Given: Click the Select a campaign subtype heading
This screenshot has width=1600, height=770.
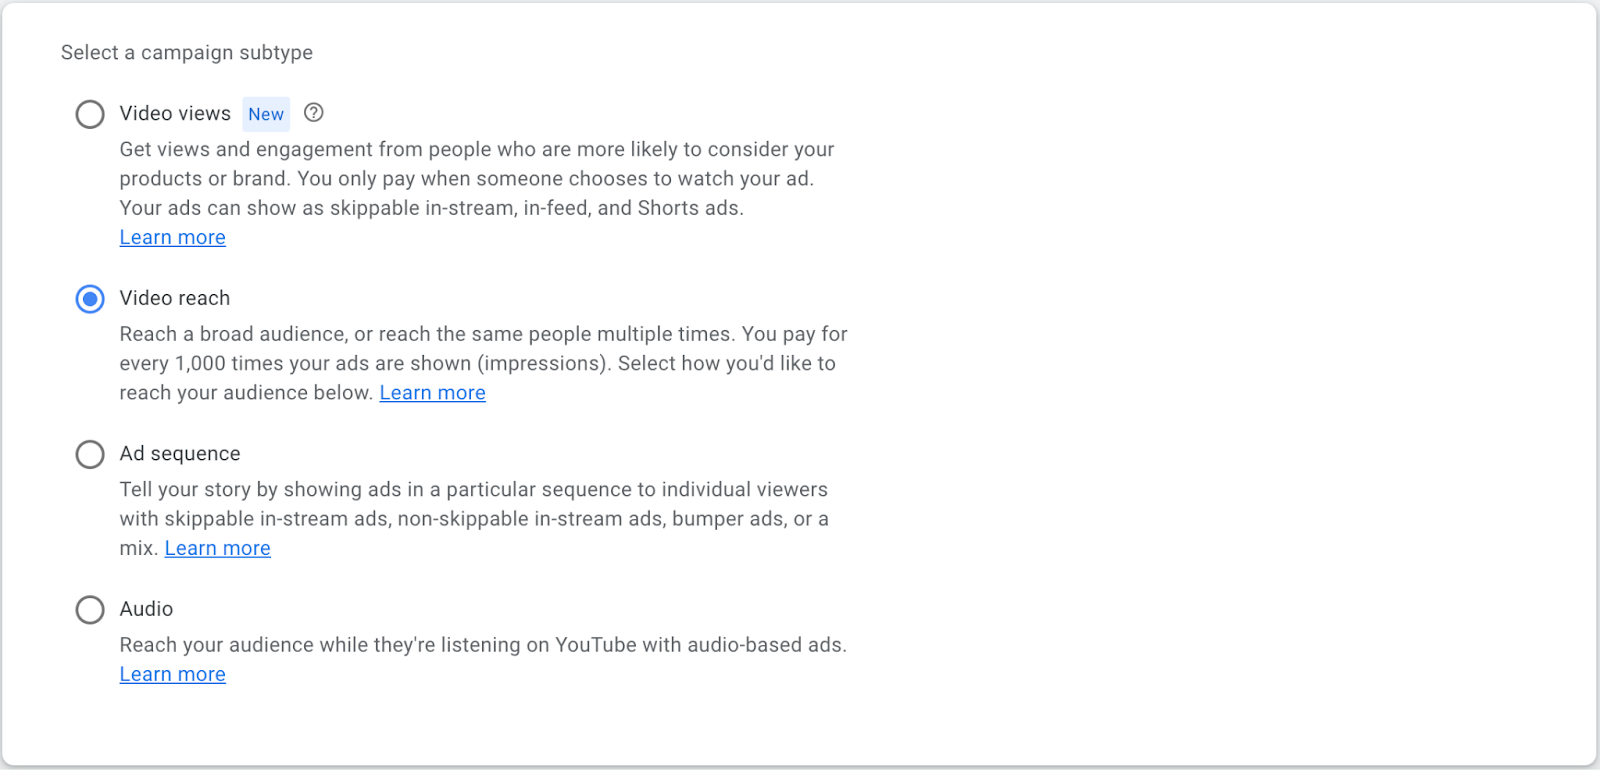Looking at the screenshot, I should point(186,52).
